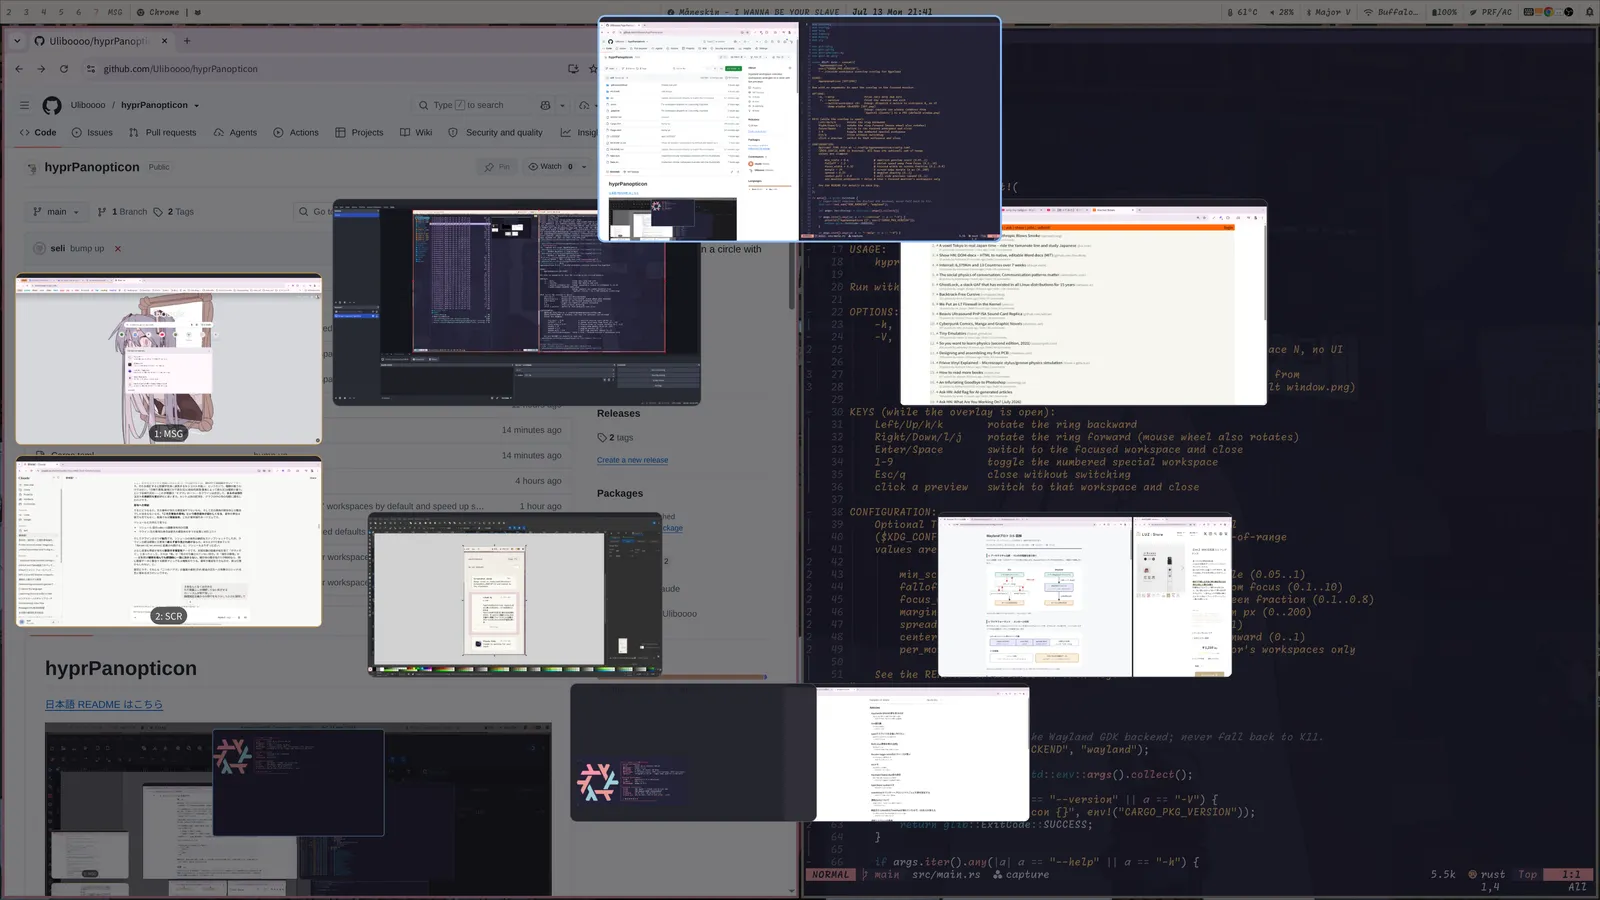The height and width of the screenshot is (900, 1600).
Task: Open the Actions tab
Action: click(296, 132)
